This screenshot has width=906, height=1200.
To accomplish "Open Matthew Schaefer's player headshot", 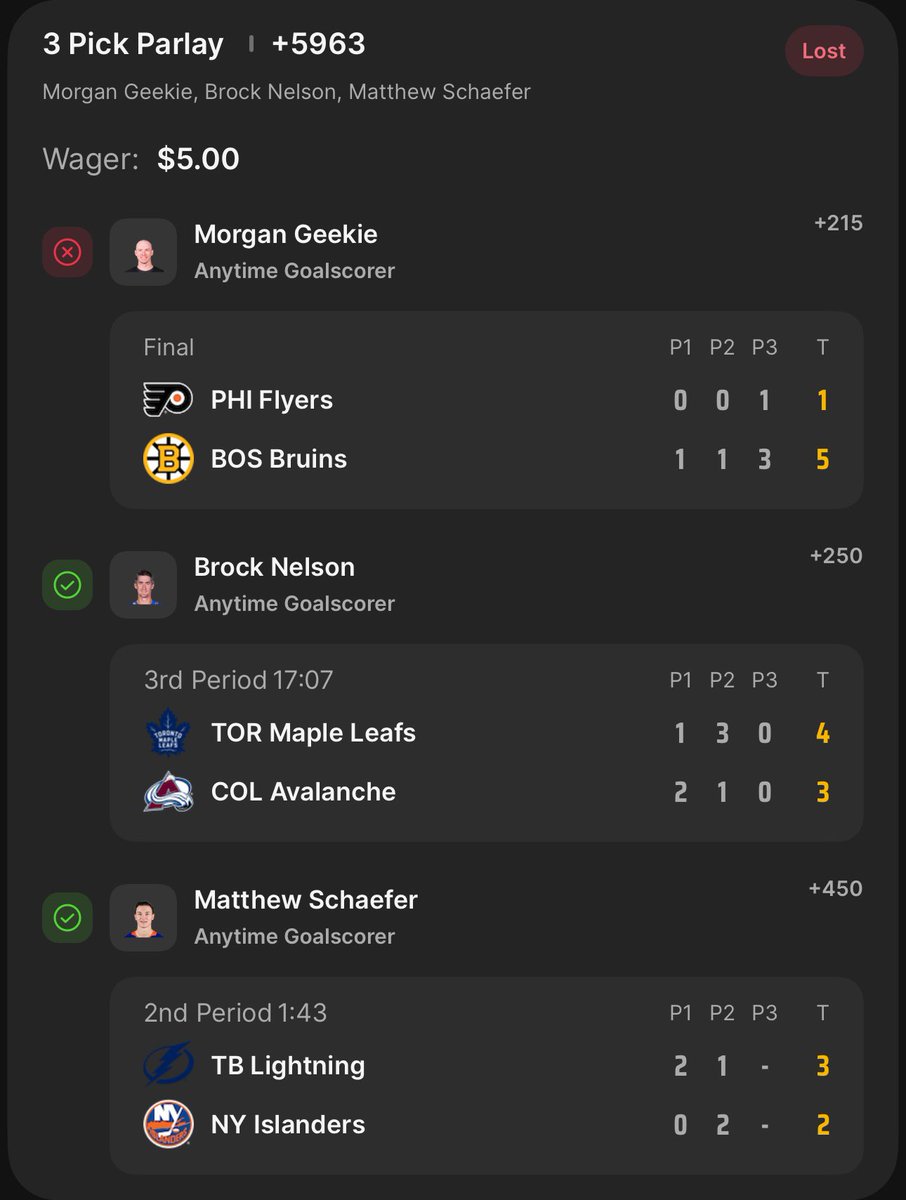I will (143, 918).
